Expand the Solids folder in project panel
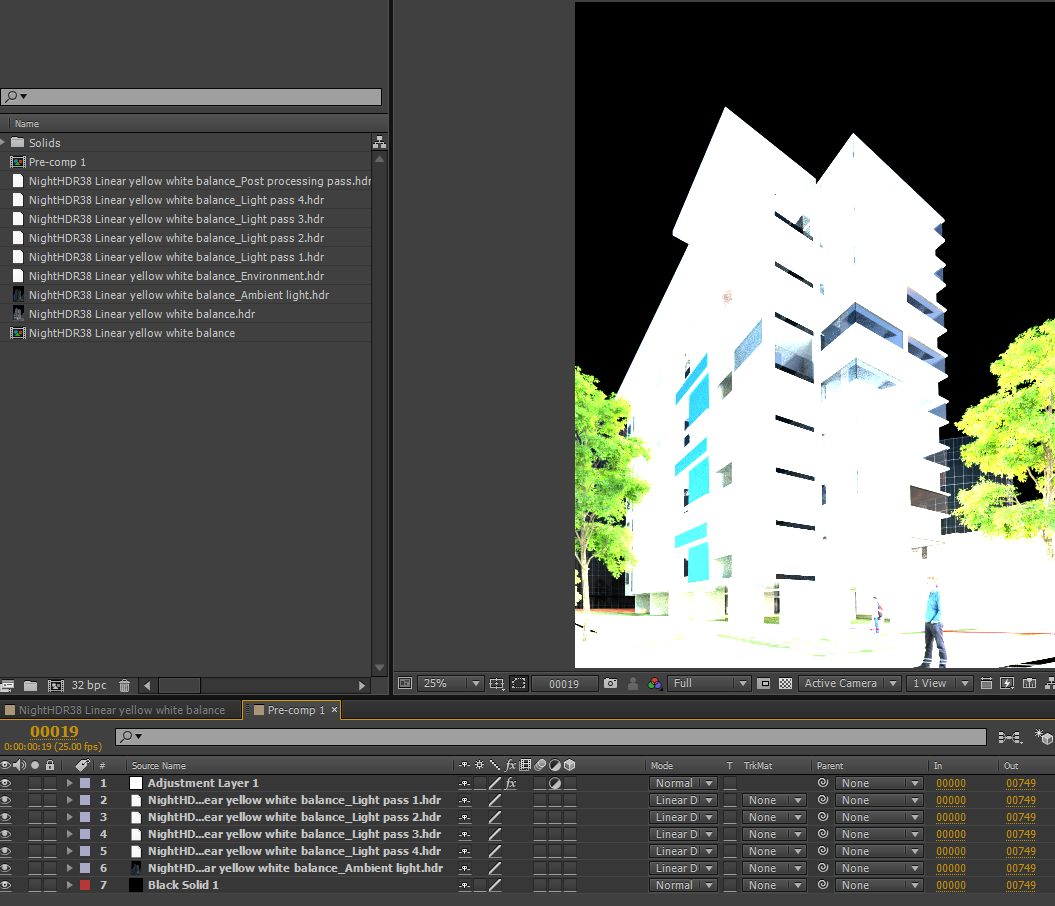This screenshot has width=1055, height=906. click(x=3, y=143)
